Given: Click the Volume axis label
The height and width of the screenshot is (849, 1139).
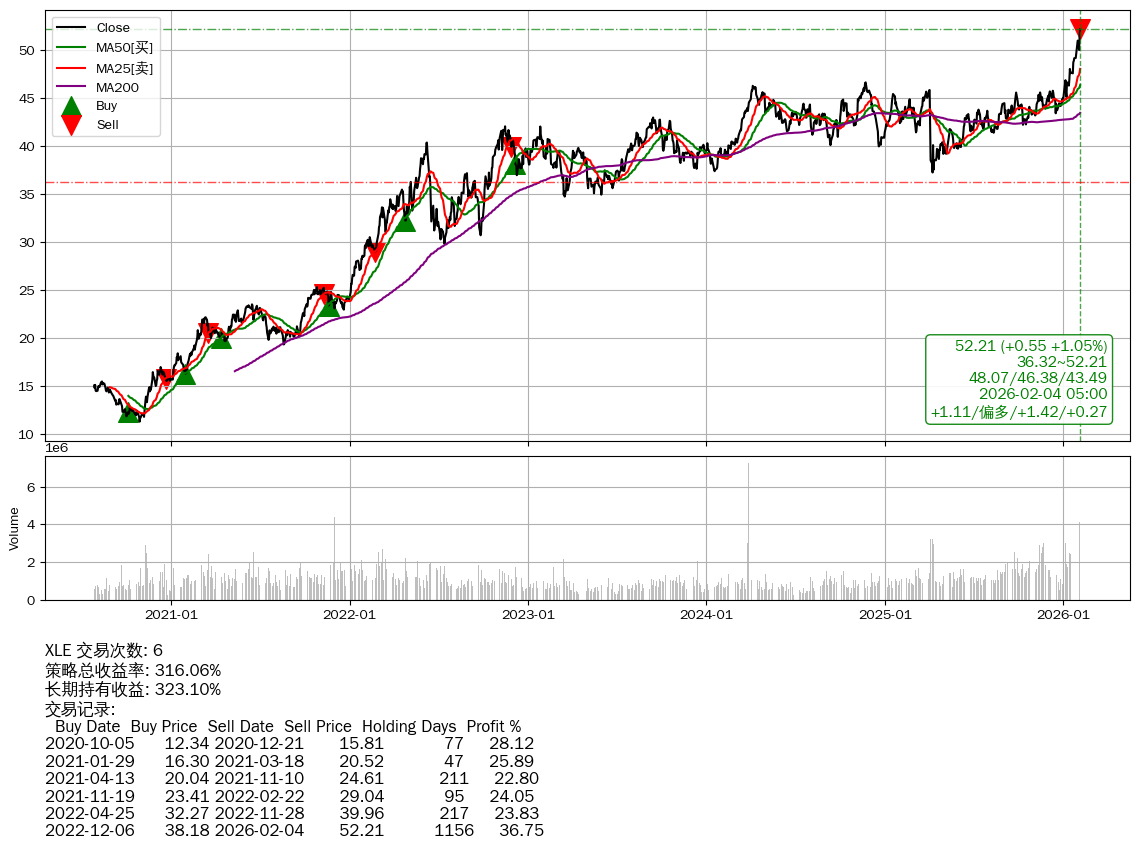Looking at the screenshot, I should pos(14,528).
